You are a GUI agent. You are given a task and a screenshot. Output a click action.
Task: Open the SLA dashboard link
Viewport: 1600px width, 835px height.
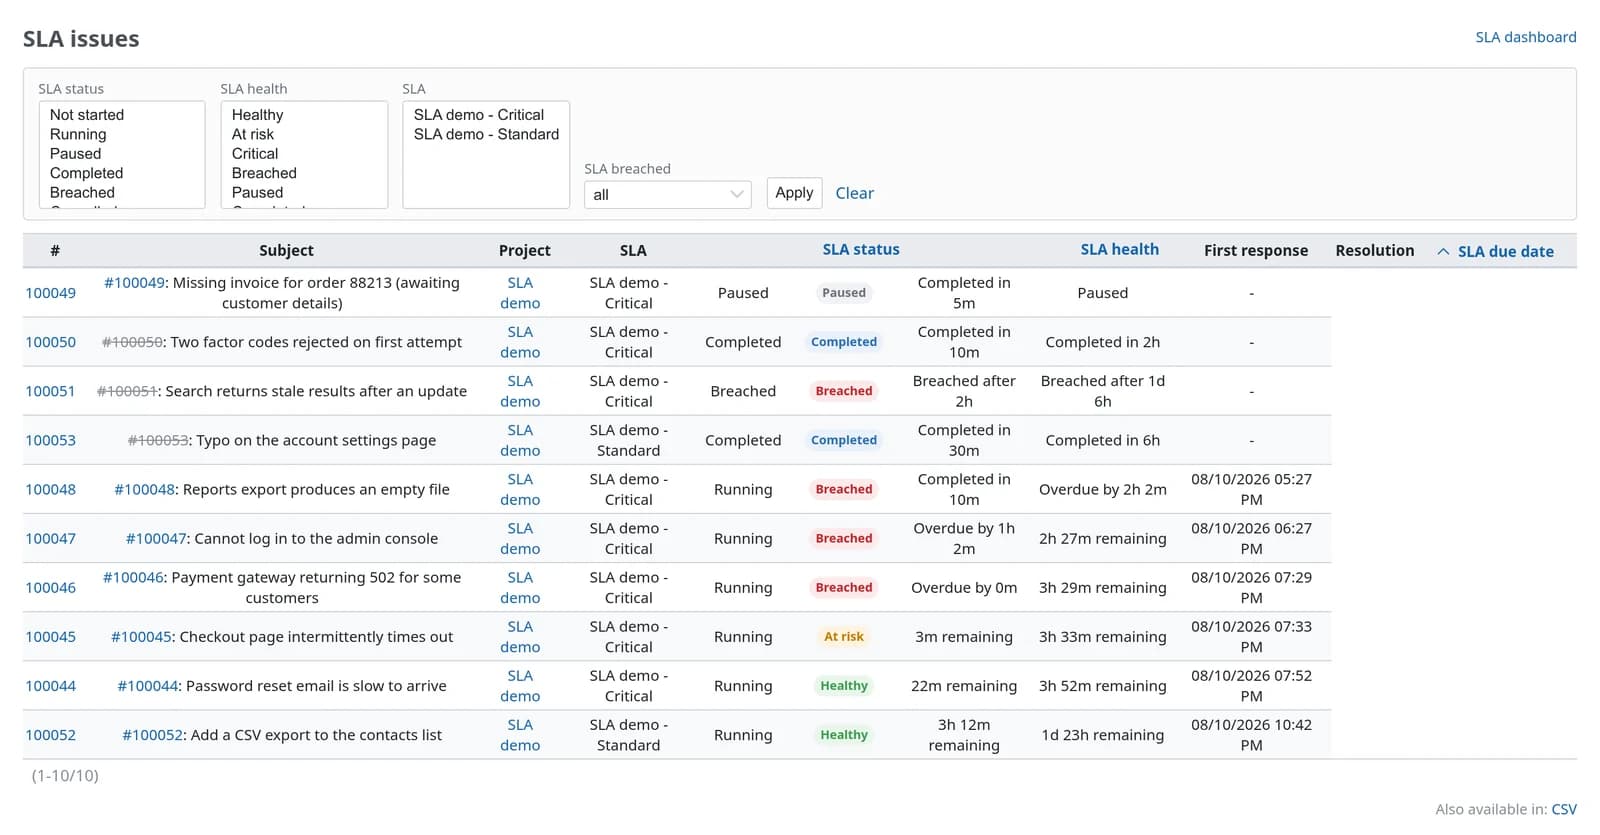[1525, 37]
